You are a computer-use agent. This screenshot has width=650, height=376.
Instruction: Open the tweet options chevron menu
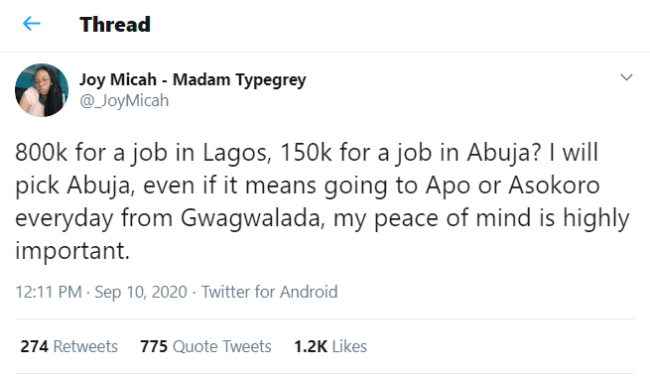pyautogui.click(x=626, y=77)
